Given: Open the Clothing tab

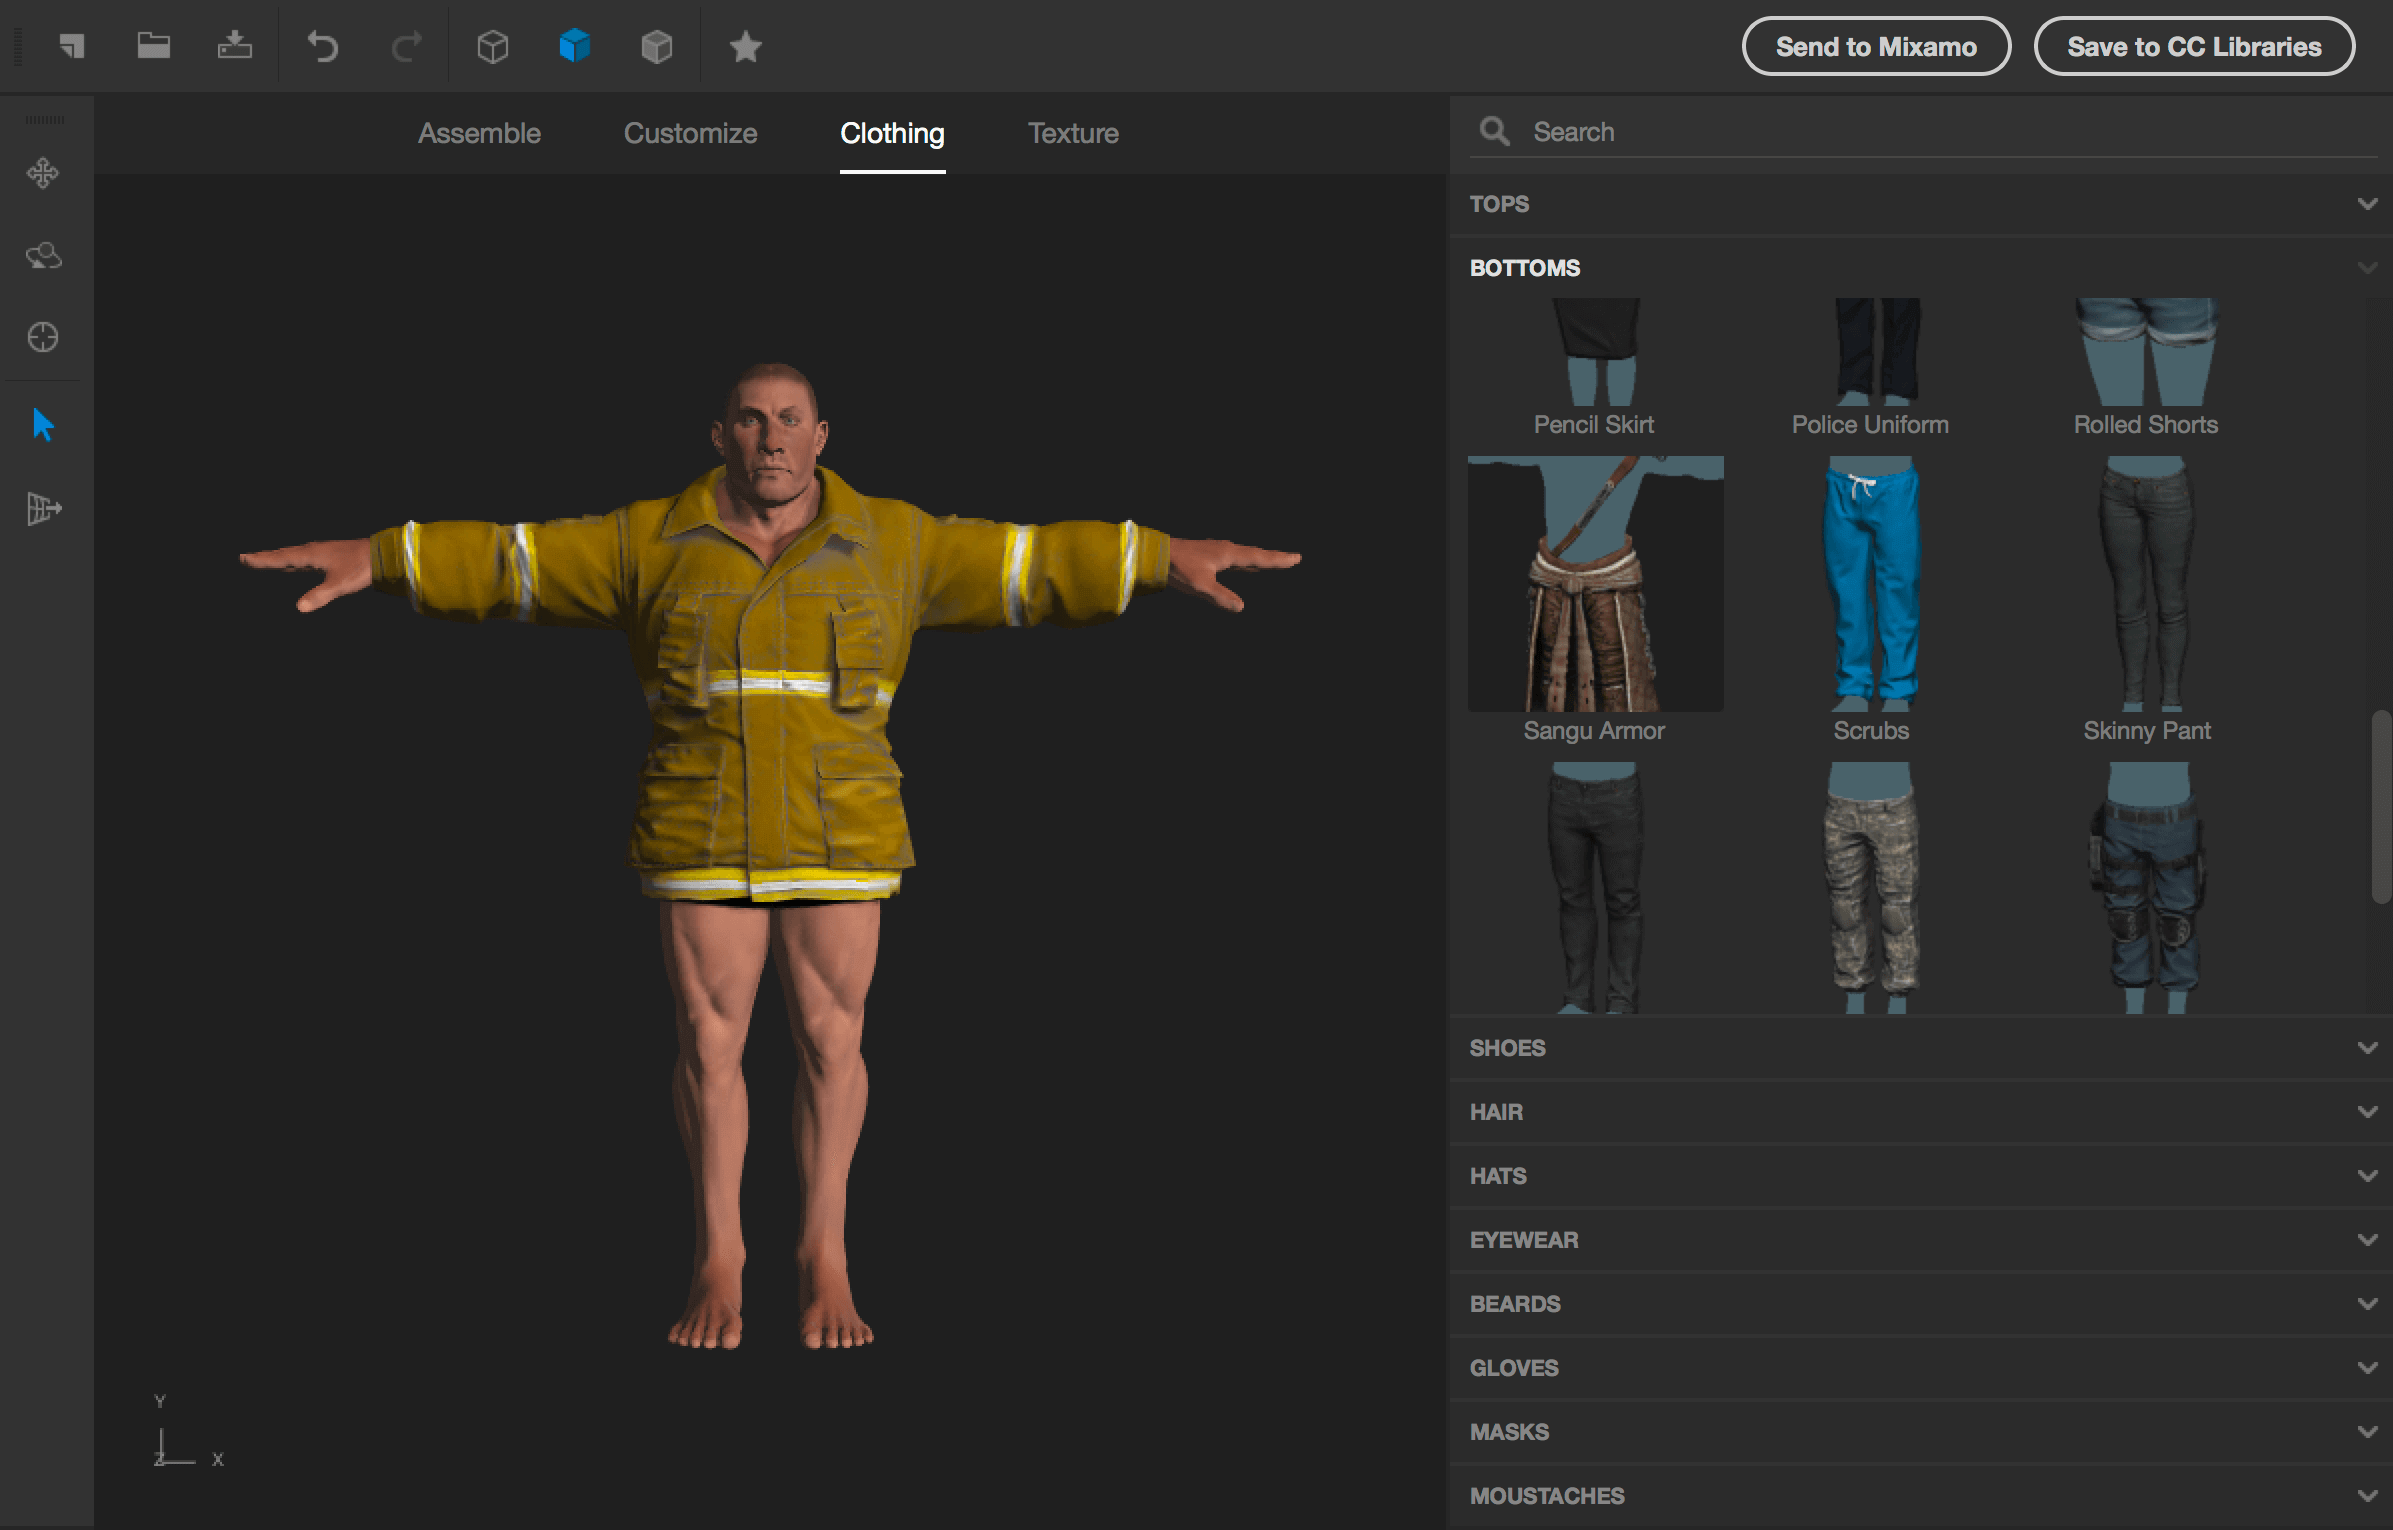Looking at the screenshot, I should (892, 133).
